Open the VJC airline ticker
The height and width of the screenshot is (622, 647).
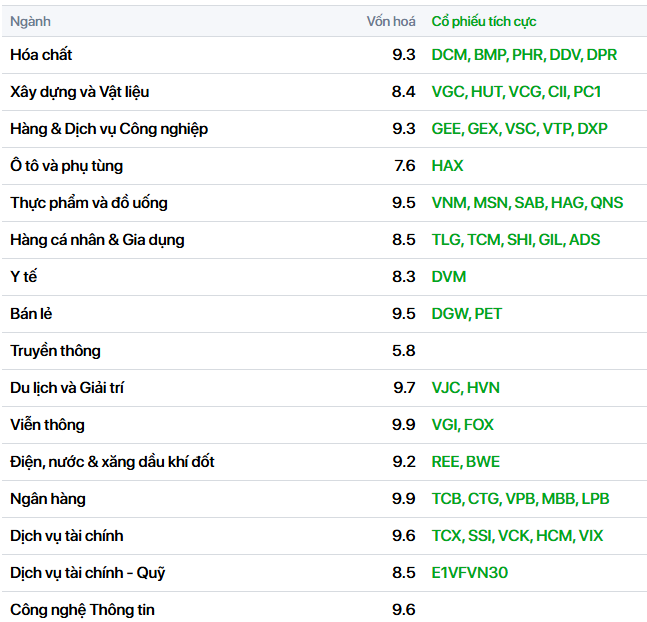click(x=446, y=388)
